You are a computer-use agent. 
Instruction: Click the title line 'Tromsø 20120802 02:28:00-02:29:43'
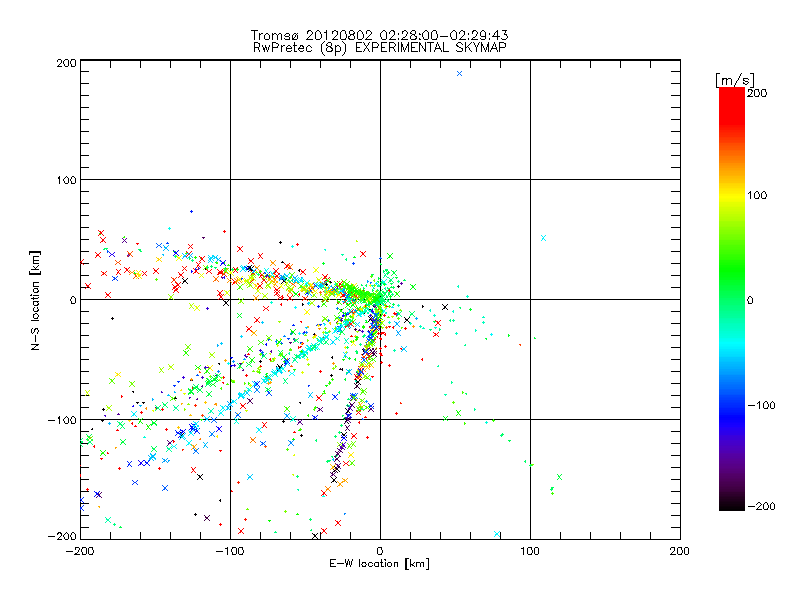(379, 35)
